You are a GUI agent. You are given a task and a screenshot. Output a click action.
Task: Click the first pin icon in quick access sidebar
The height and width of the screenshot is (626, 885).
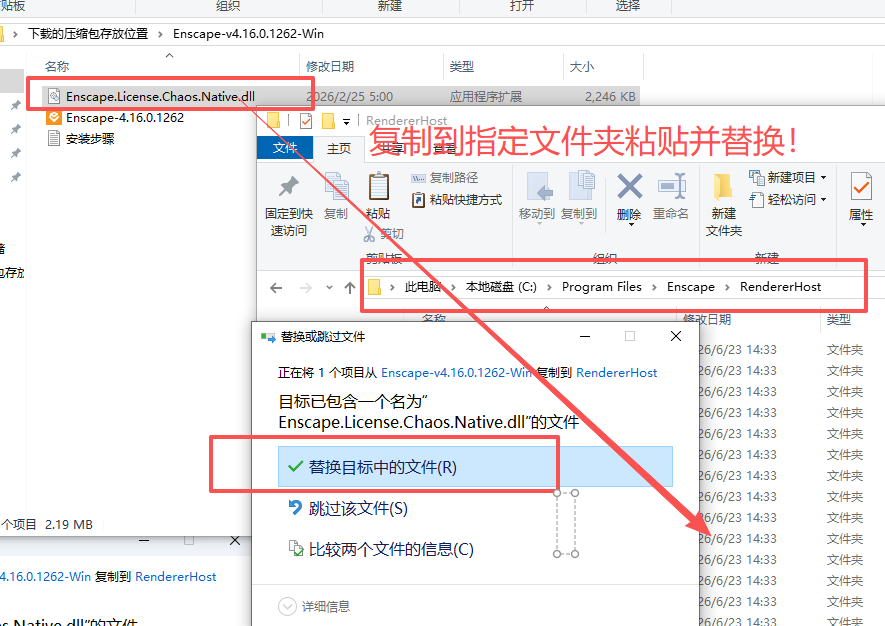click(15, 106)
